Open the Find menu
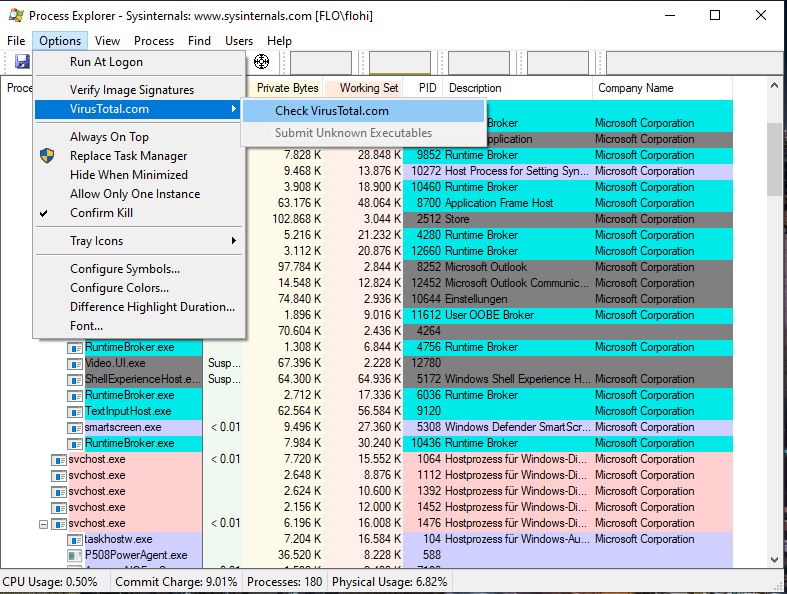 point(199,41)
